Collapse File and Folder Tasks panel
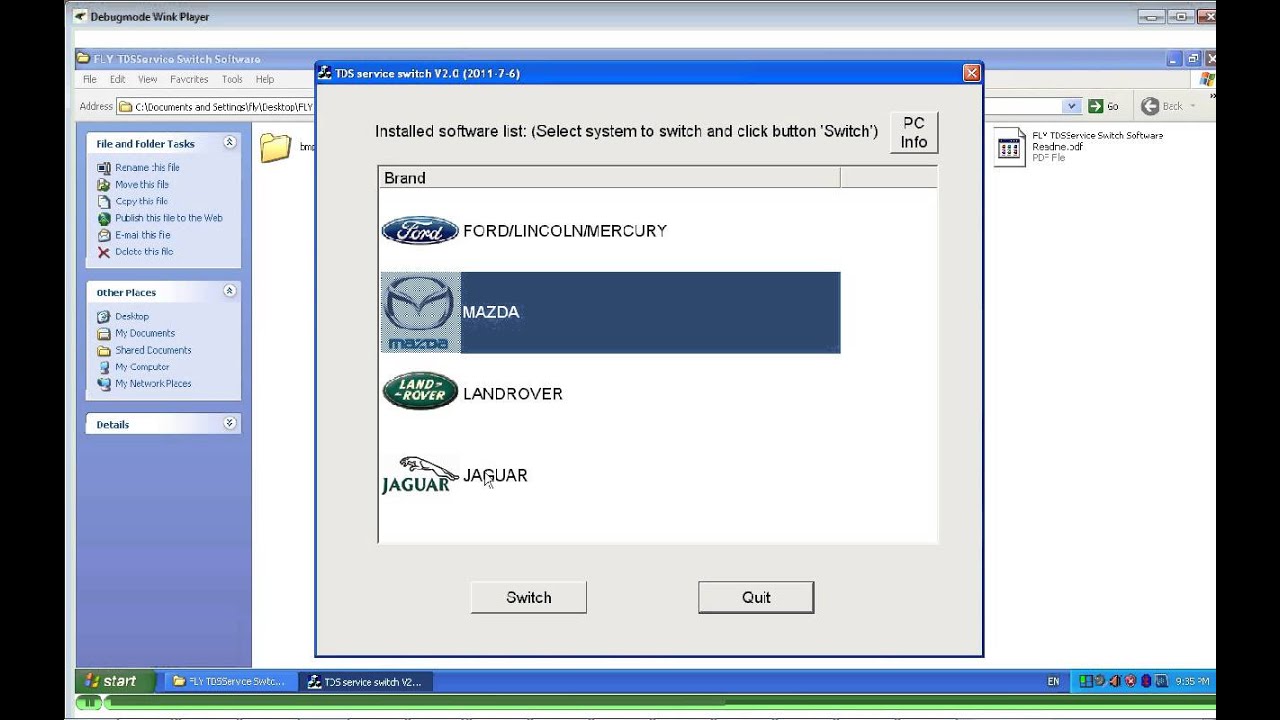 229,143
